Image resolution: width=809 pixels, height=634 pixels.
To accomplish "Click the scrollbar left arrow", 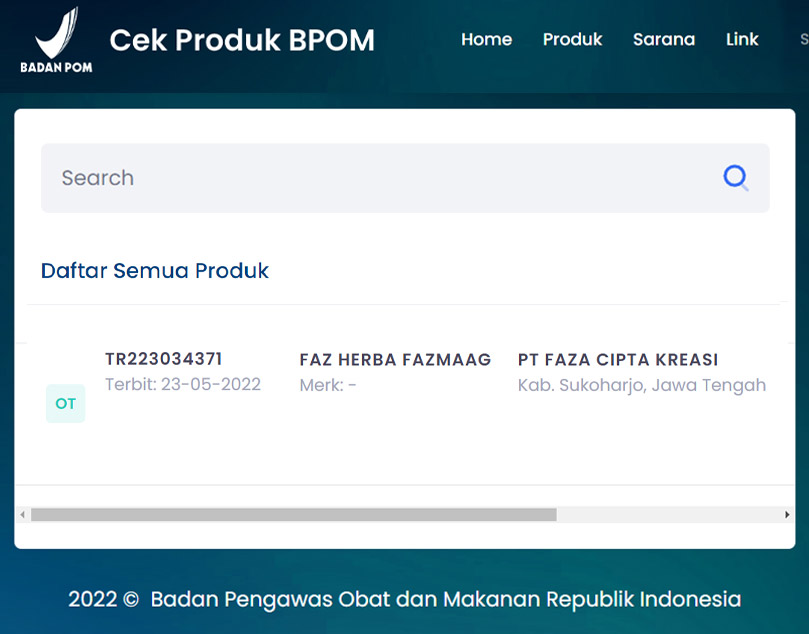I will pos(22,514).
